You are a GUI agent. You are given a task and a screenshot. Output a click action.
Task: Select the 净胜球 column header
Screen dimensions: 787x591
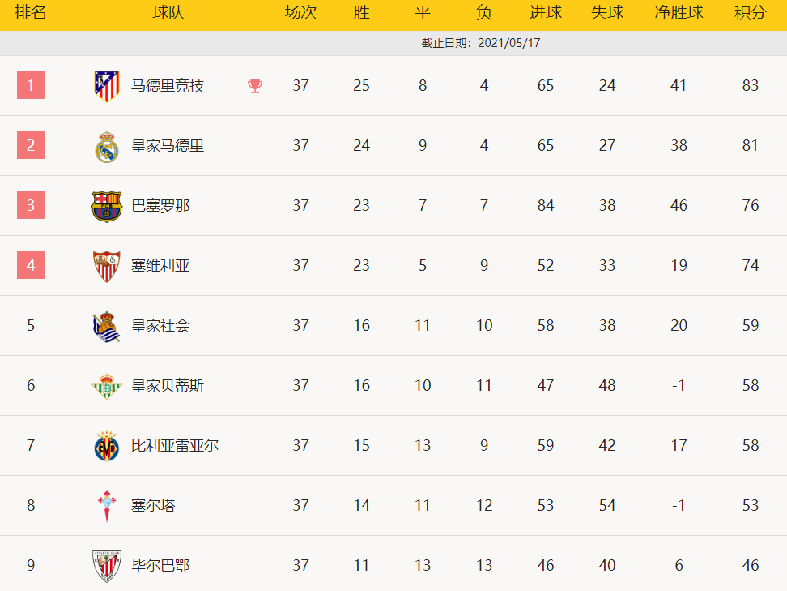[x=679, y=12]
